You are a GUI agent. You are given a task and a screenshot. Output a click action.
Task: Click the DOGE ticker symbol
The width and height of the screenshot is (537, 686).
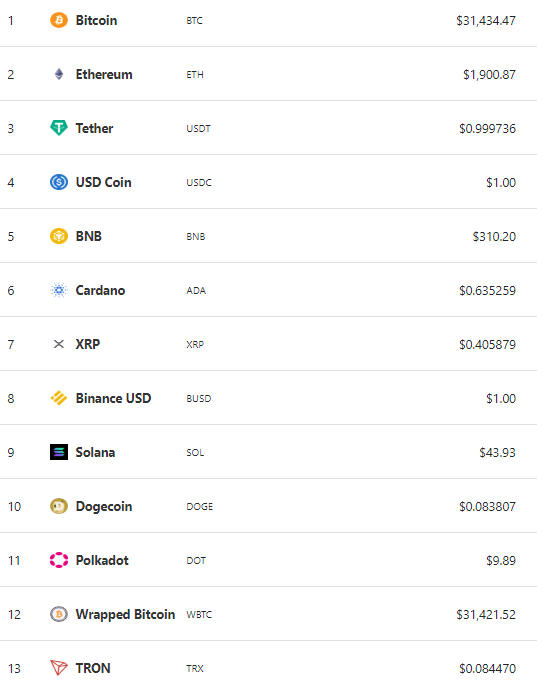200,507
